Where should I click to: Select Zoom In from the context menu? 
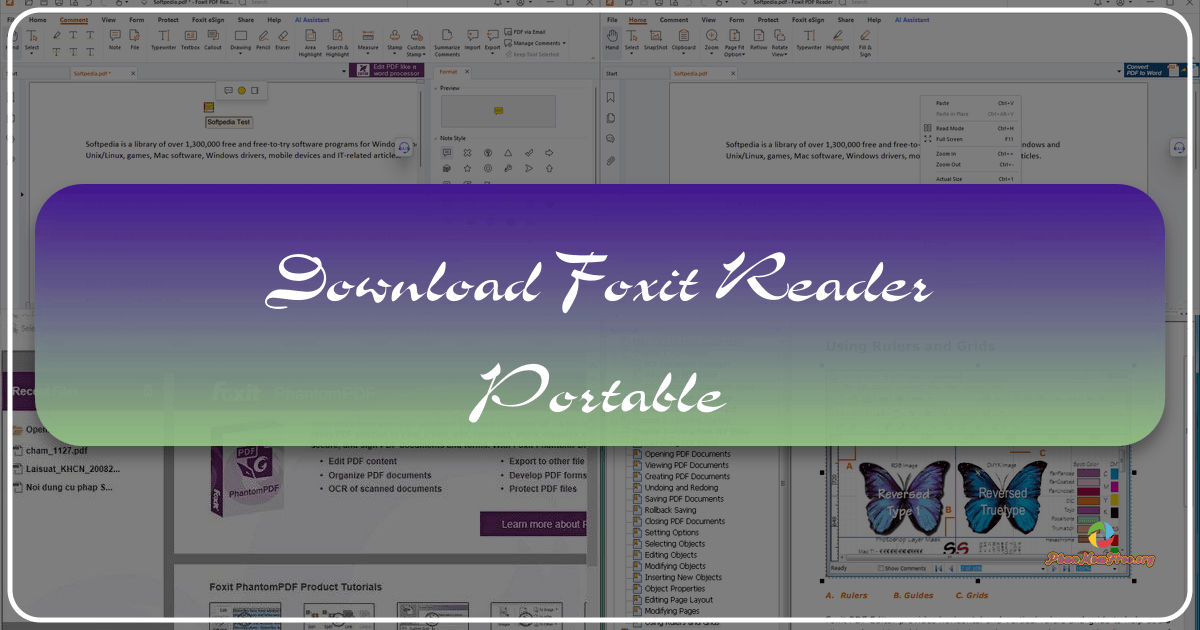tap(947, 154)
